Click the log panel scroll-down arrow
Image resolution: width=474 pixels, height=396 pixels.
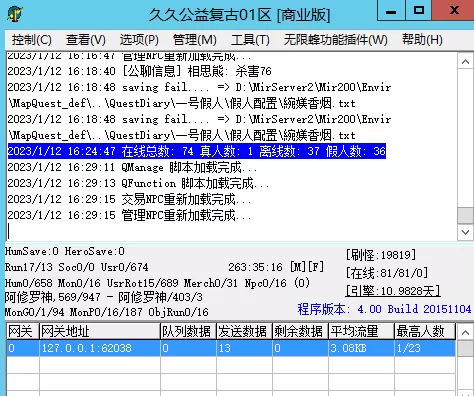(x=465, y=232)
